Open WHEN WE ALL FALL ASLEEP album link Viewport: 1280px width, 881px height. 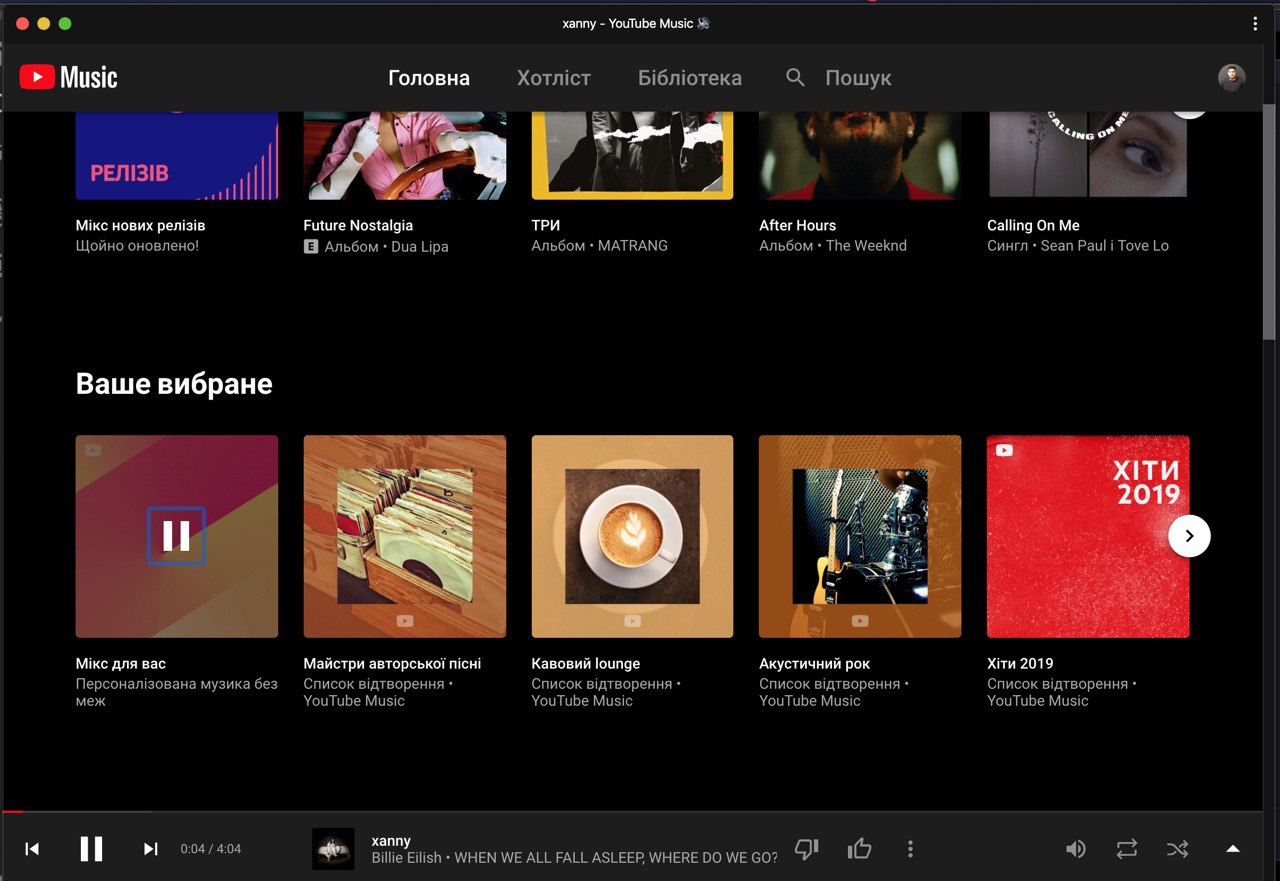616,858
